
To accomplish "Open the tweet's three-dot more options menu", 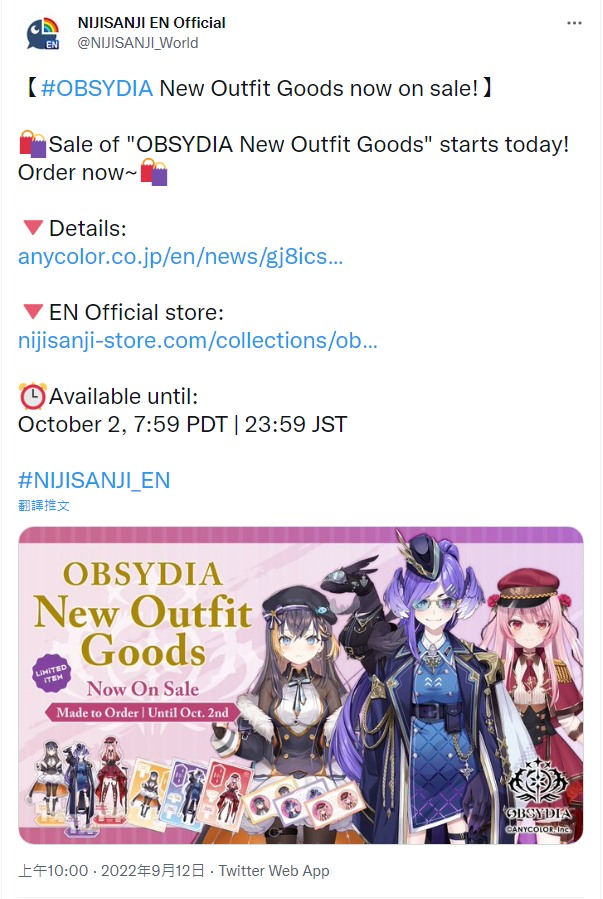I will (574, 23).
